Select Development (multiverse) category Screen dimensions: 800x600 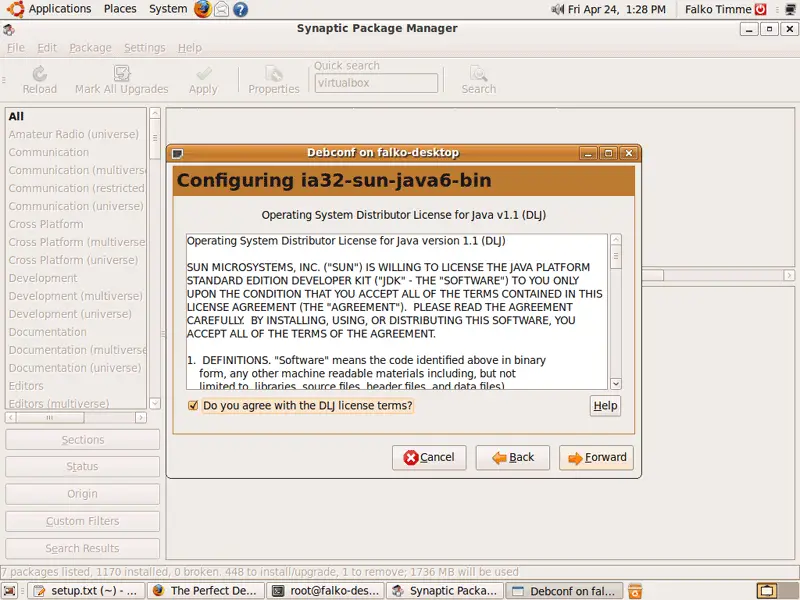pyautogui.click(x=76, y=296)
